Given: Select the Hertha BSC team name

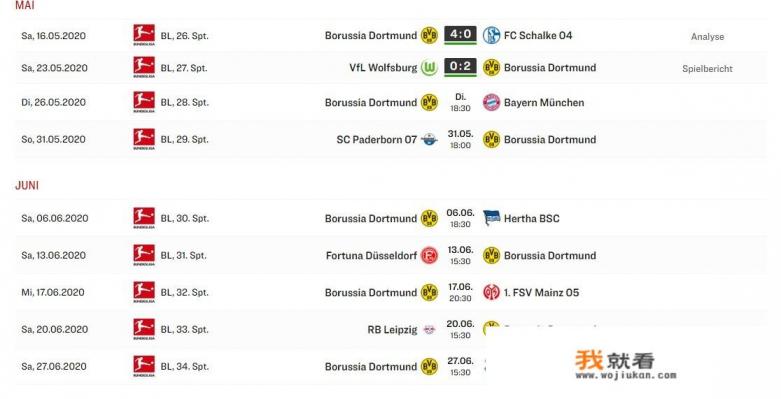Looking at the screenshot, I should click(x=531, y=219).
